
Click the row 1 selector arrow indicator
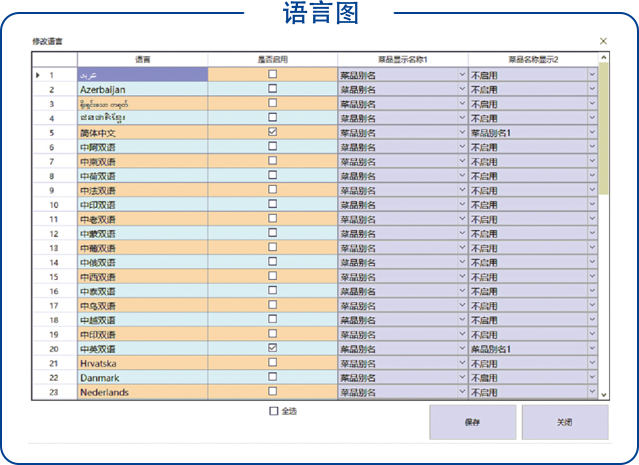(38, 75)
